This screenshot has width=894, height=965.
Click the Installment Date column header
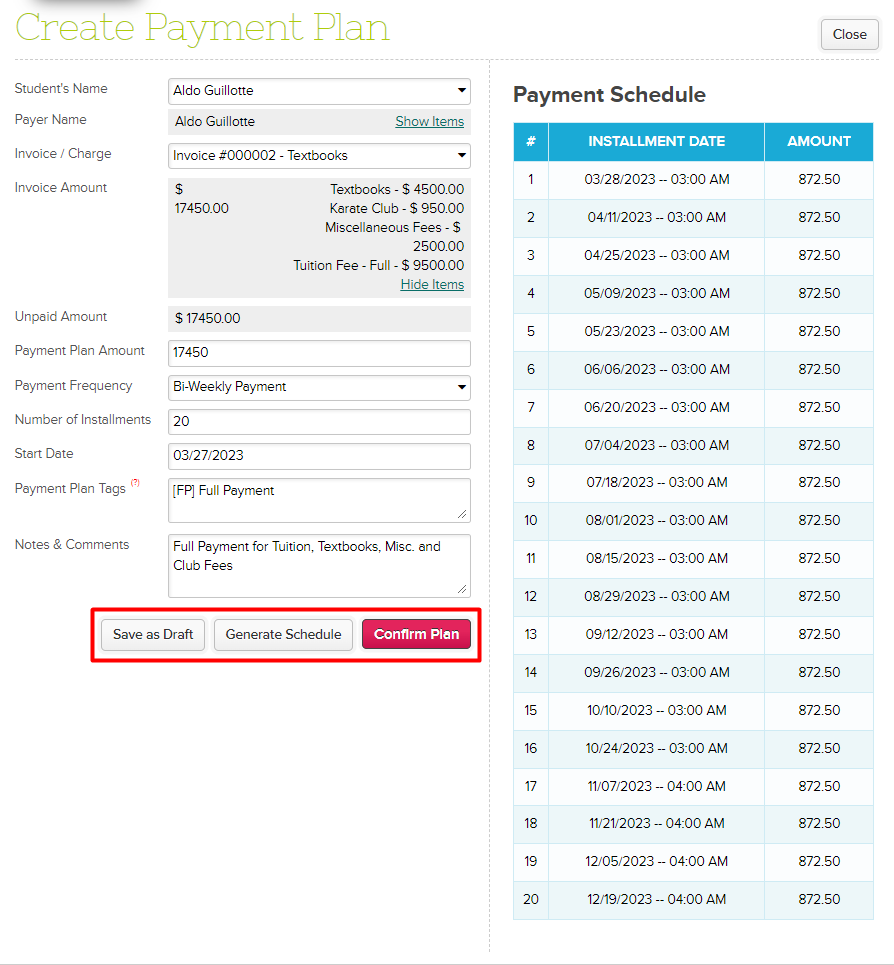pyautogui.click(x=656, y=142)
